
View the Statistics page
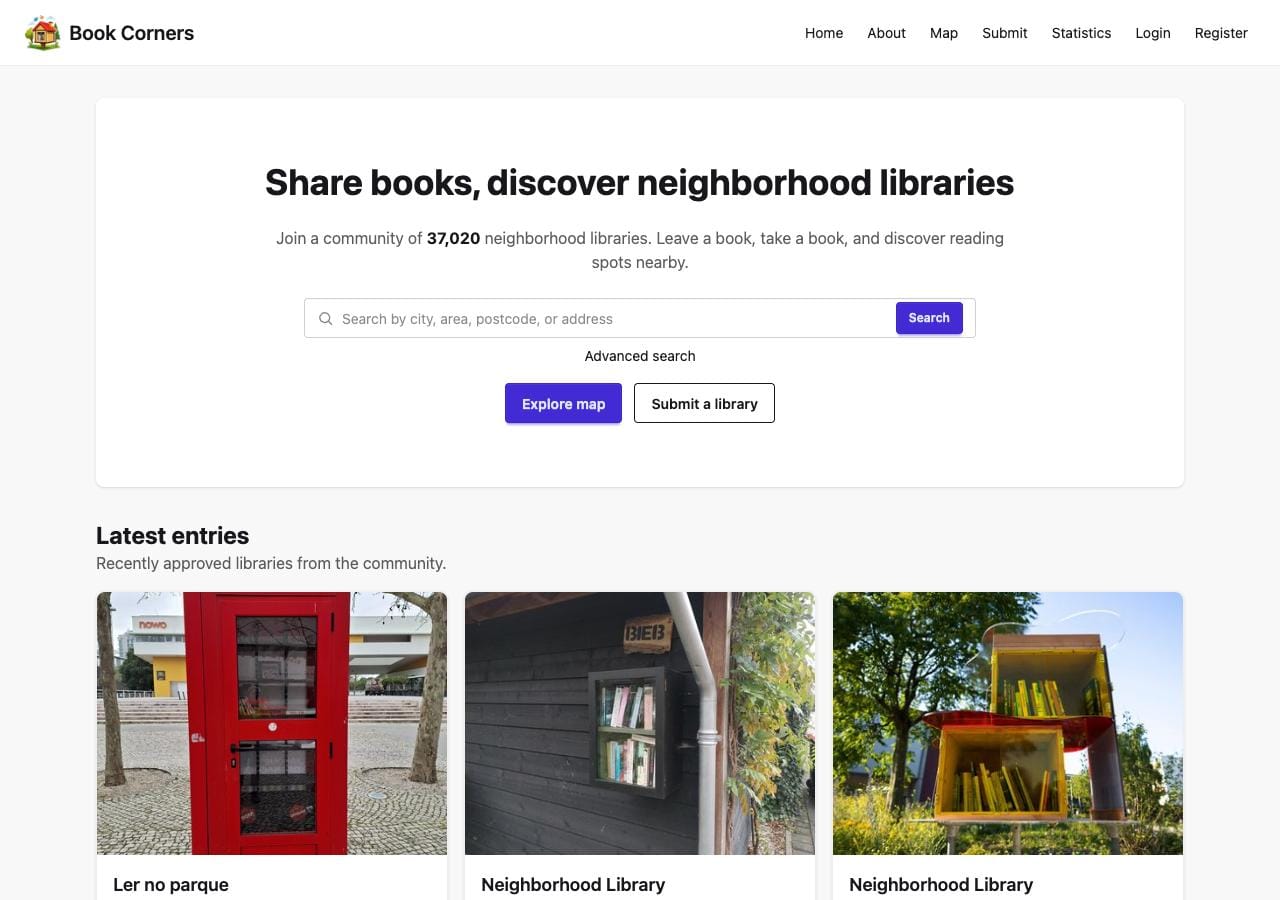(1081, 33)
